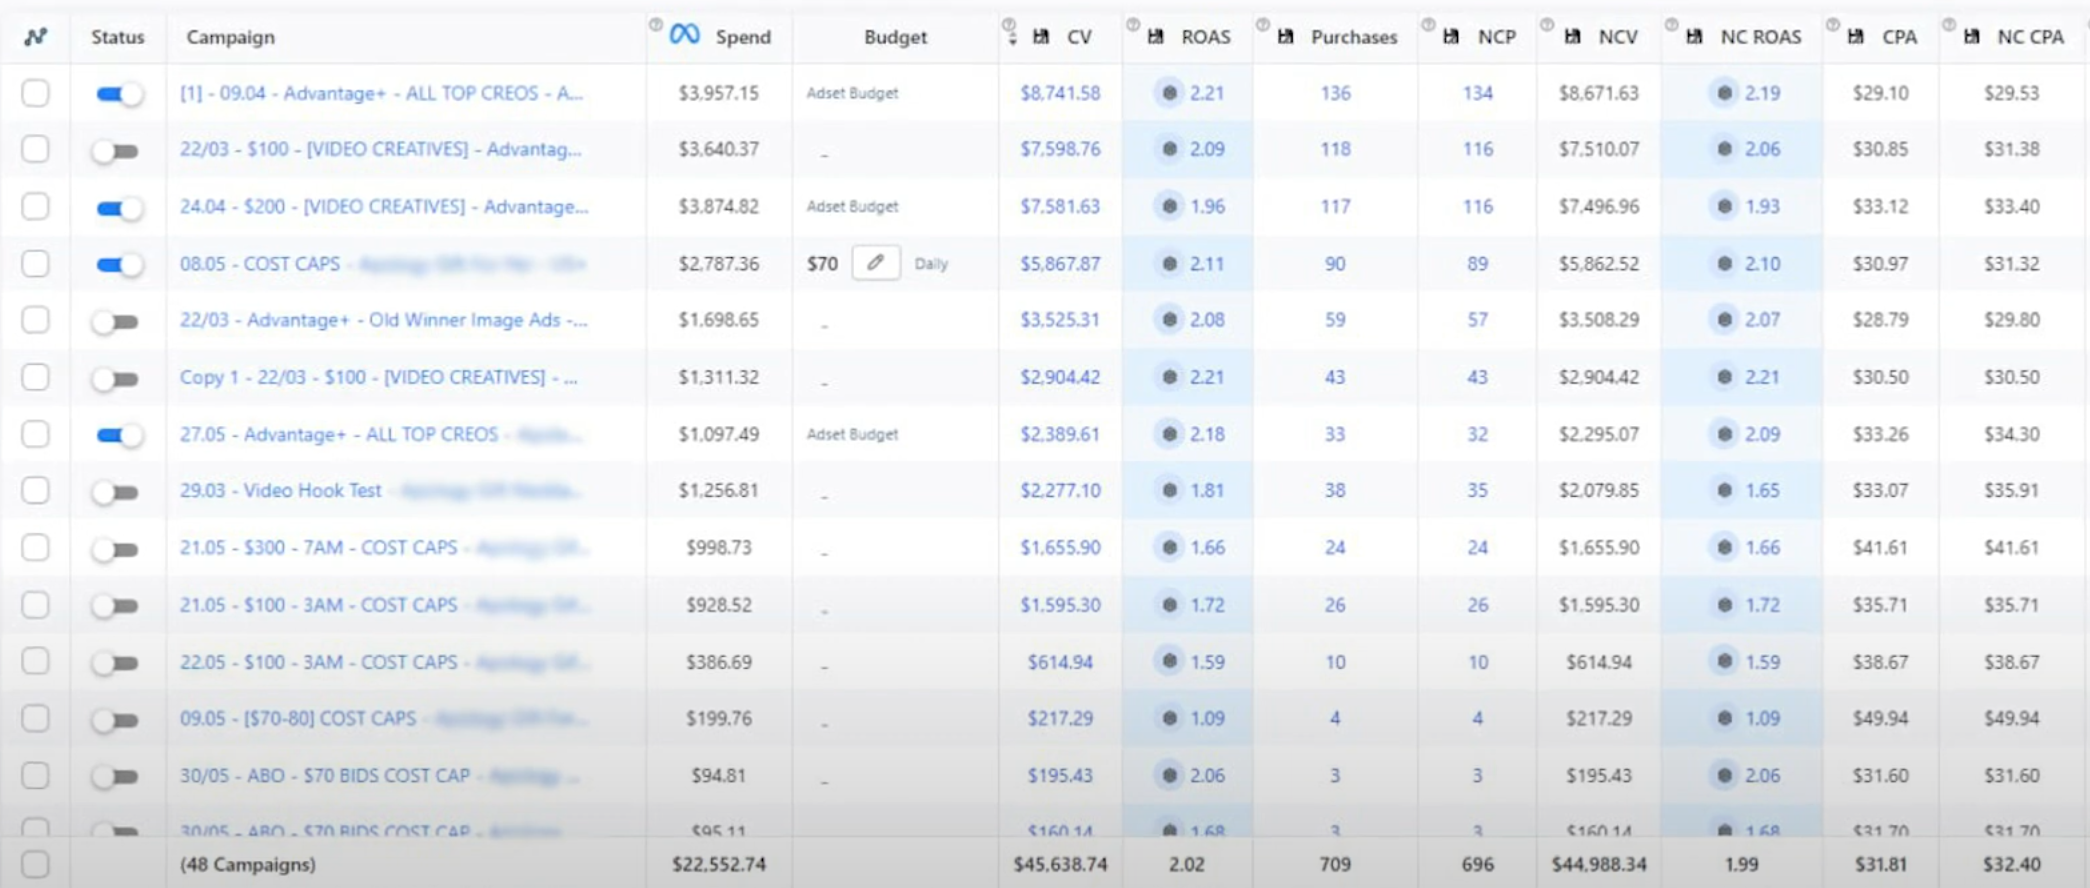Sort by the NC CPA column header
Image resolution: width=2090 pixels, height=888 pixels.
tap(2029, 37)
